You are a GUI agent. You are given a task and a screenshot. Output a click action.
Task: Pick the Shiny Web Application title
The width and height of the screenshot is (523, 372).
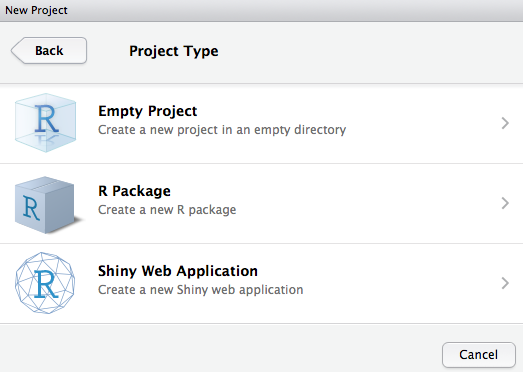pyautogui.click(x=178, y=271)
